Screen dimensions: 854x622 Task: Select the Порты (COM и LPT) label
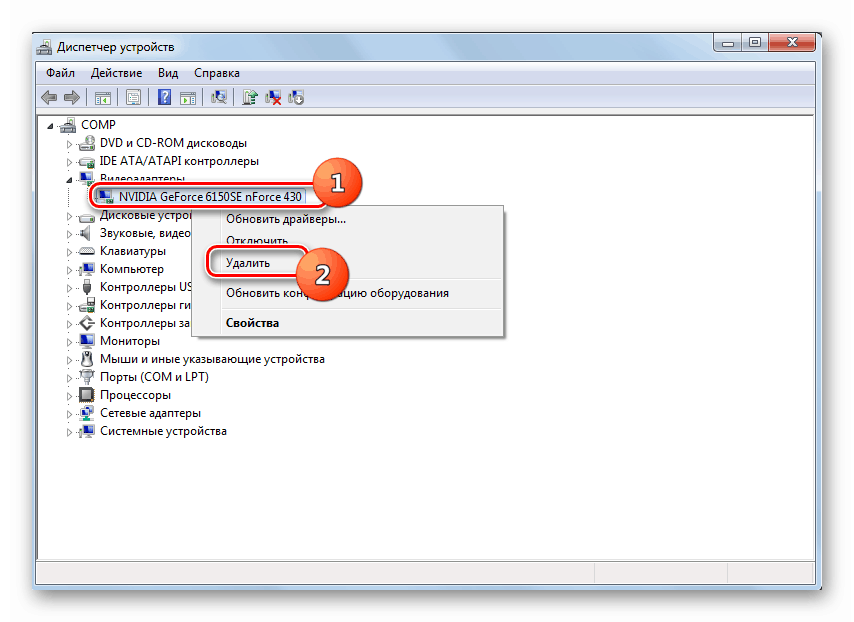[154, 377]
